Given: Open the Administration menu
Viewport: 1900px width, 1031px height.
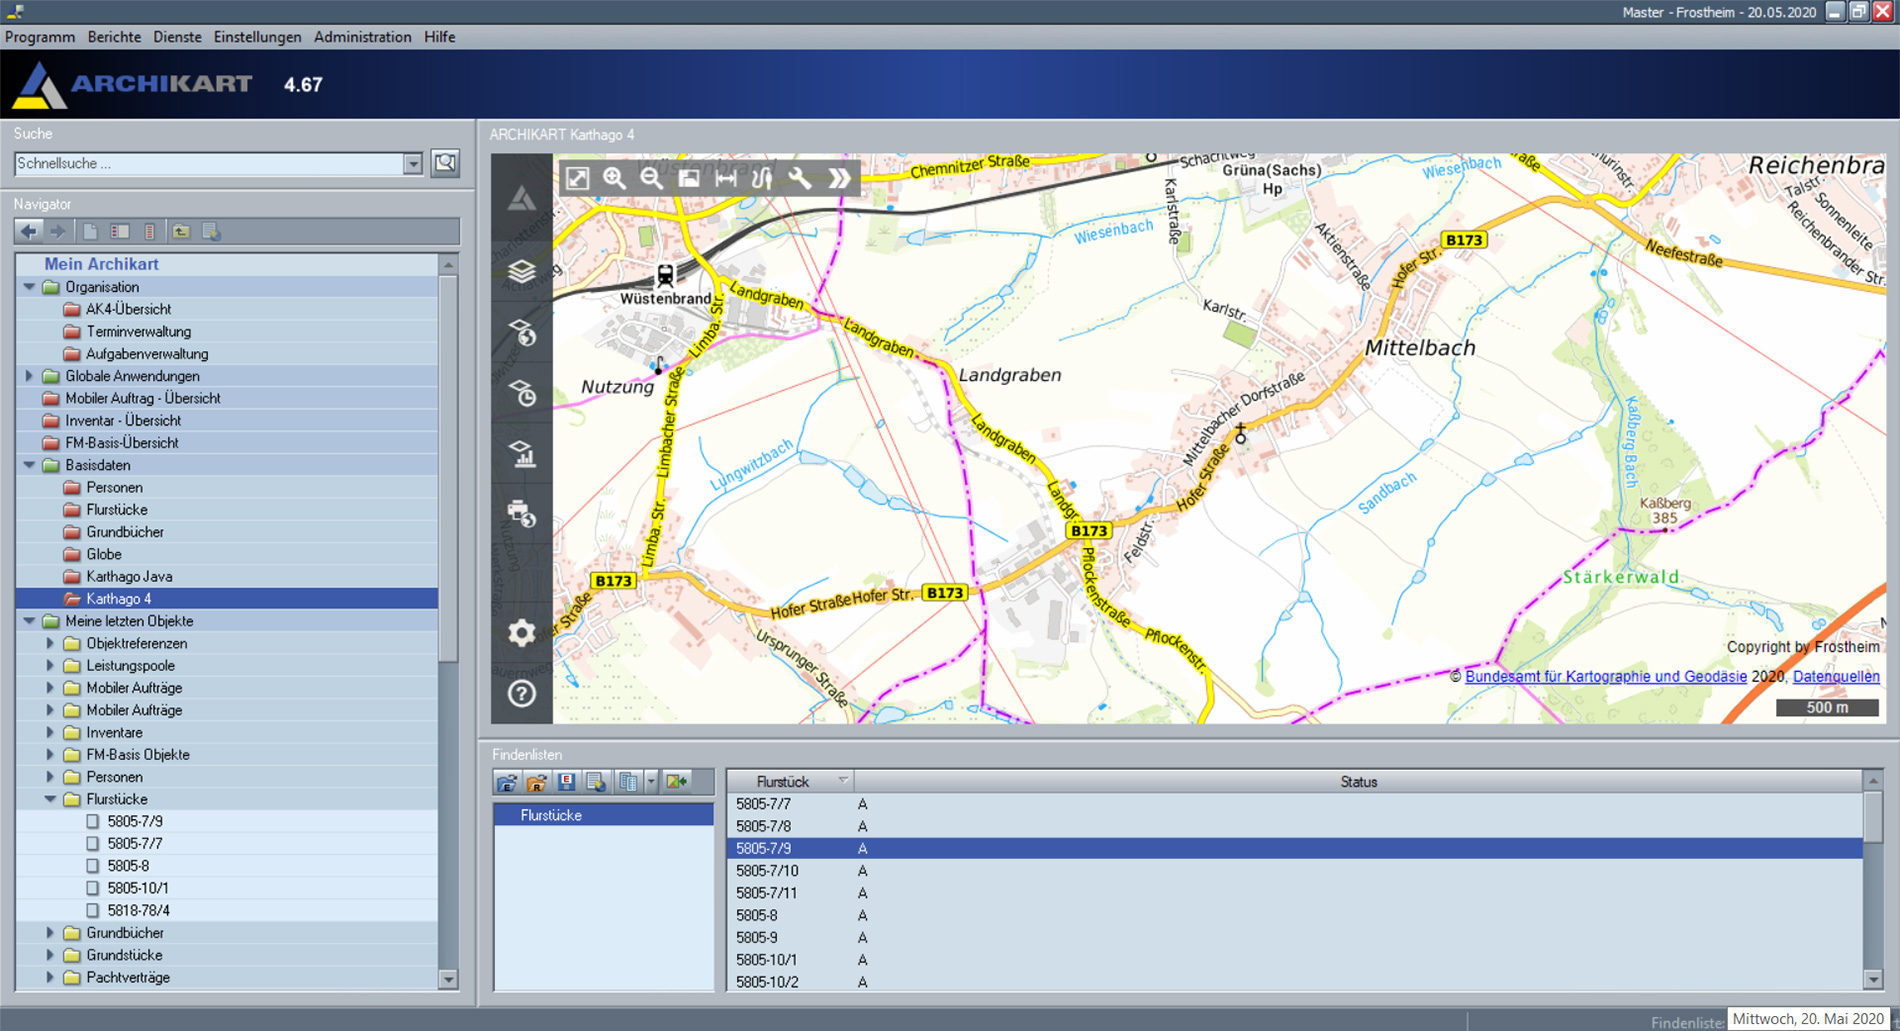Looking at the screenshot, I should 362,37.
